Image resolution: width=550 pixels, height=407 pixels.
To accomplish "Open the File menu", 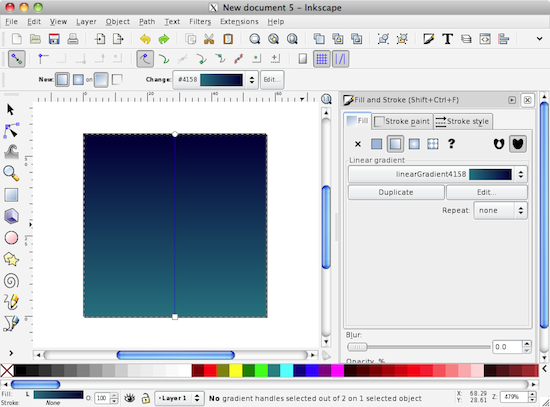I will point(11,22).
